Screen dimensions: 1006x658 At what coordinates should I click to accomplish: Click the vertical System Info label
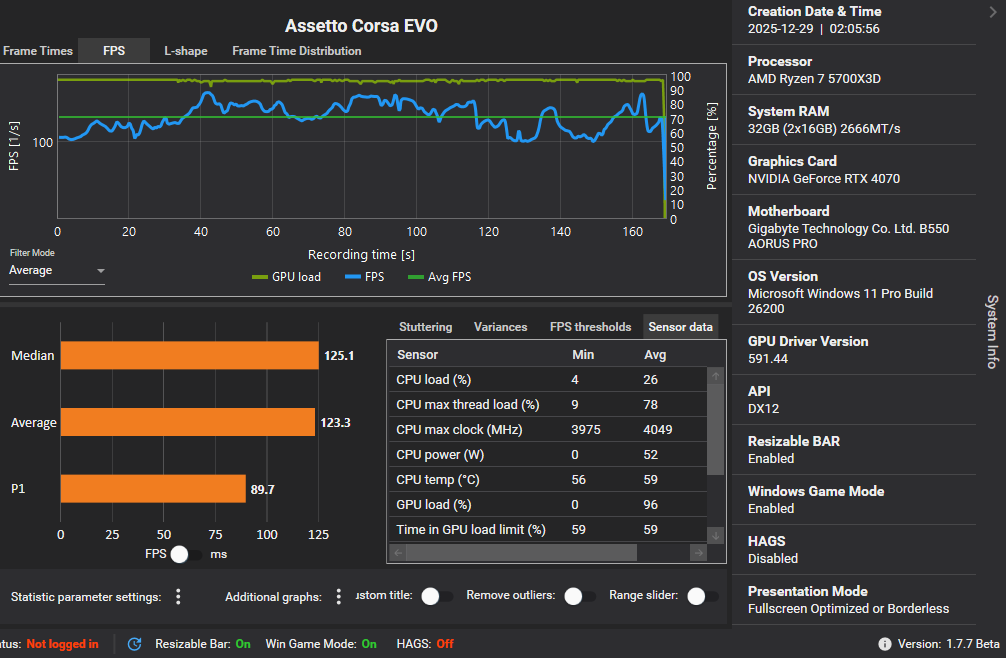tap(993, 332)
